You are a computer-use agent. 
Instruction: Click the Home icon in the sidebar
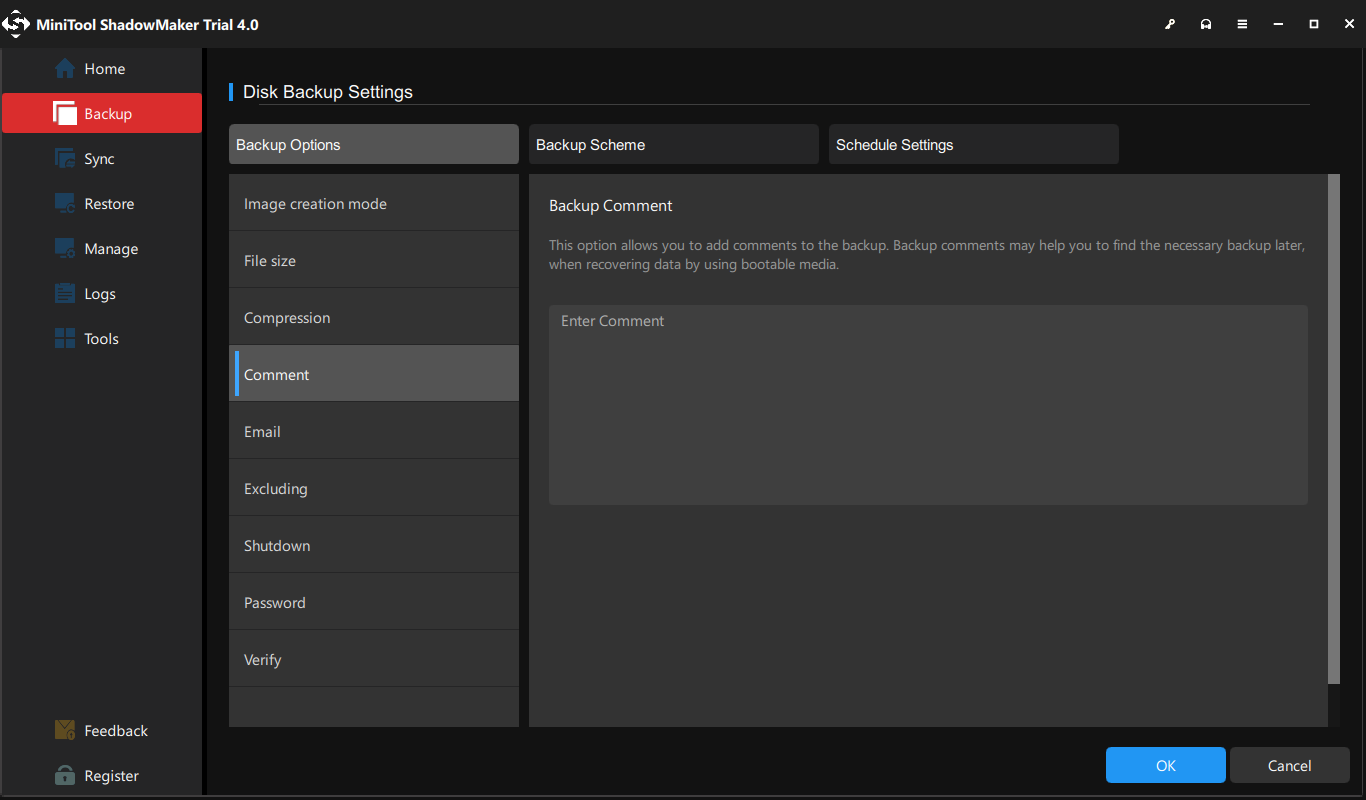point(65,69)
